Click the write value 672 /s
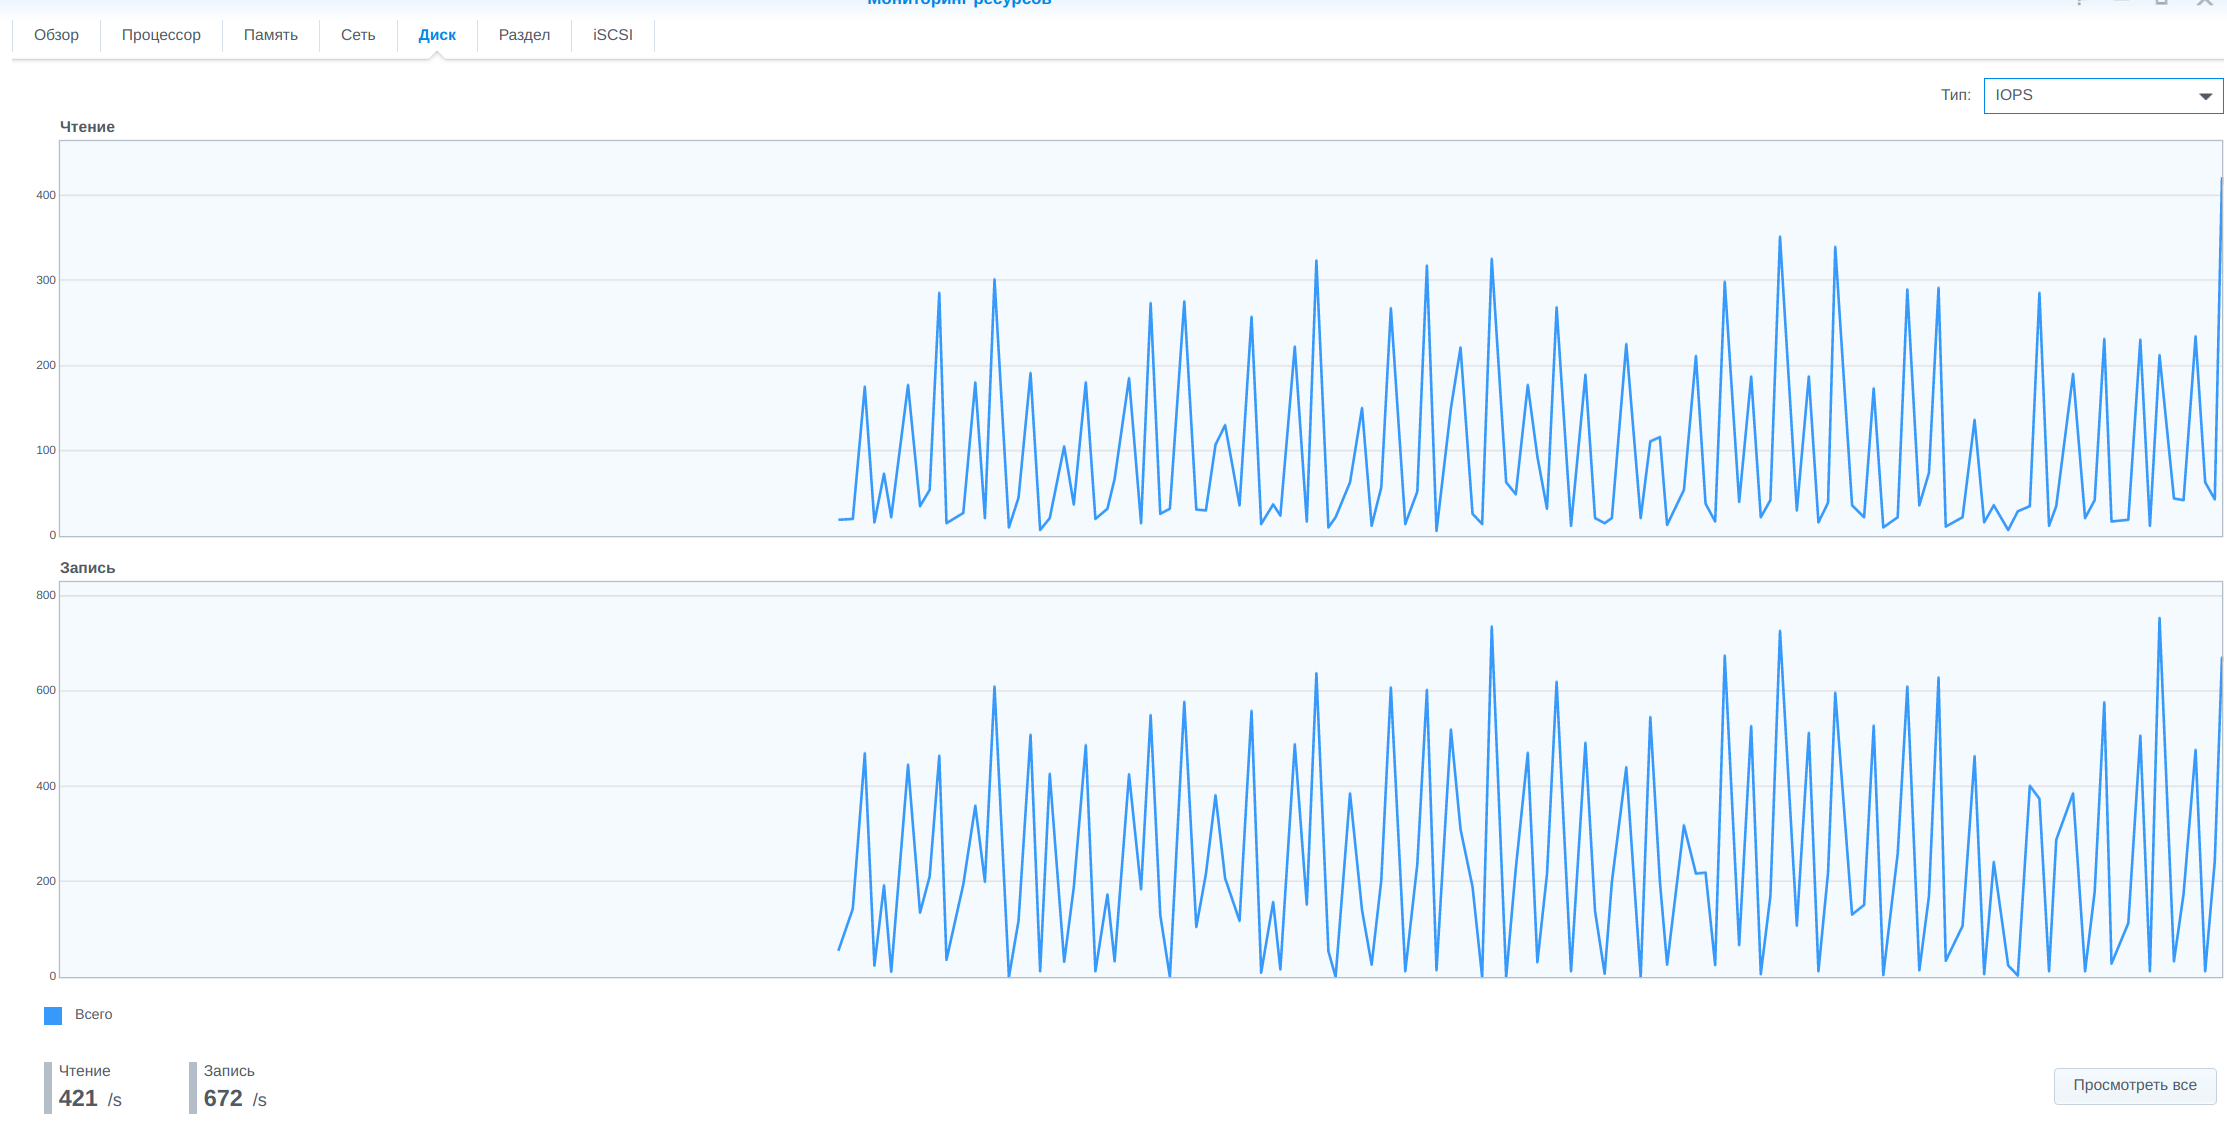This screenshot has height=1125, width=2227. [235, 1099]
